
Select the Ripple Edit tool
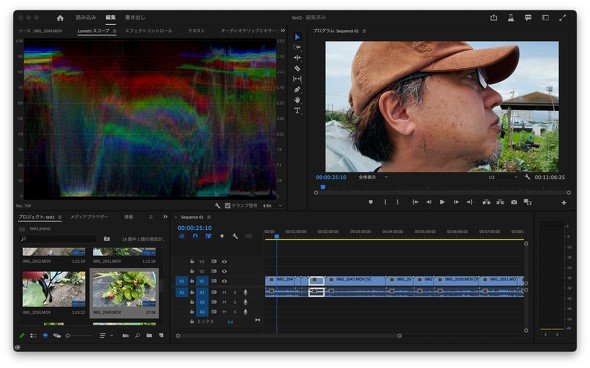[297, 58]
